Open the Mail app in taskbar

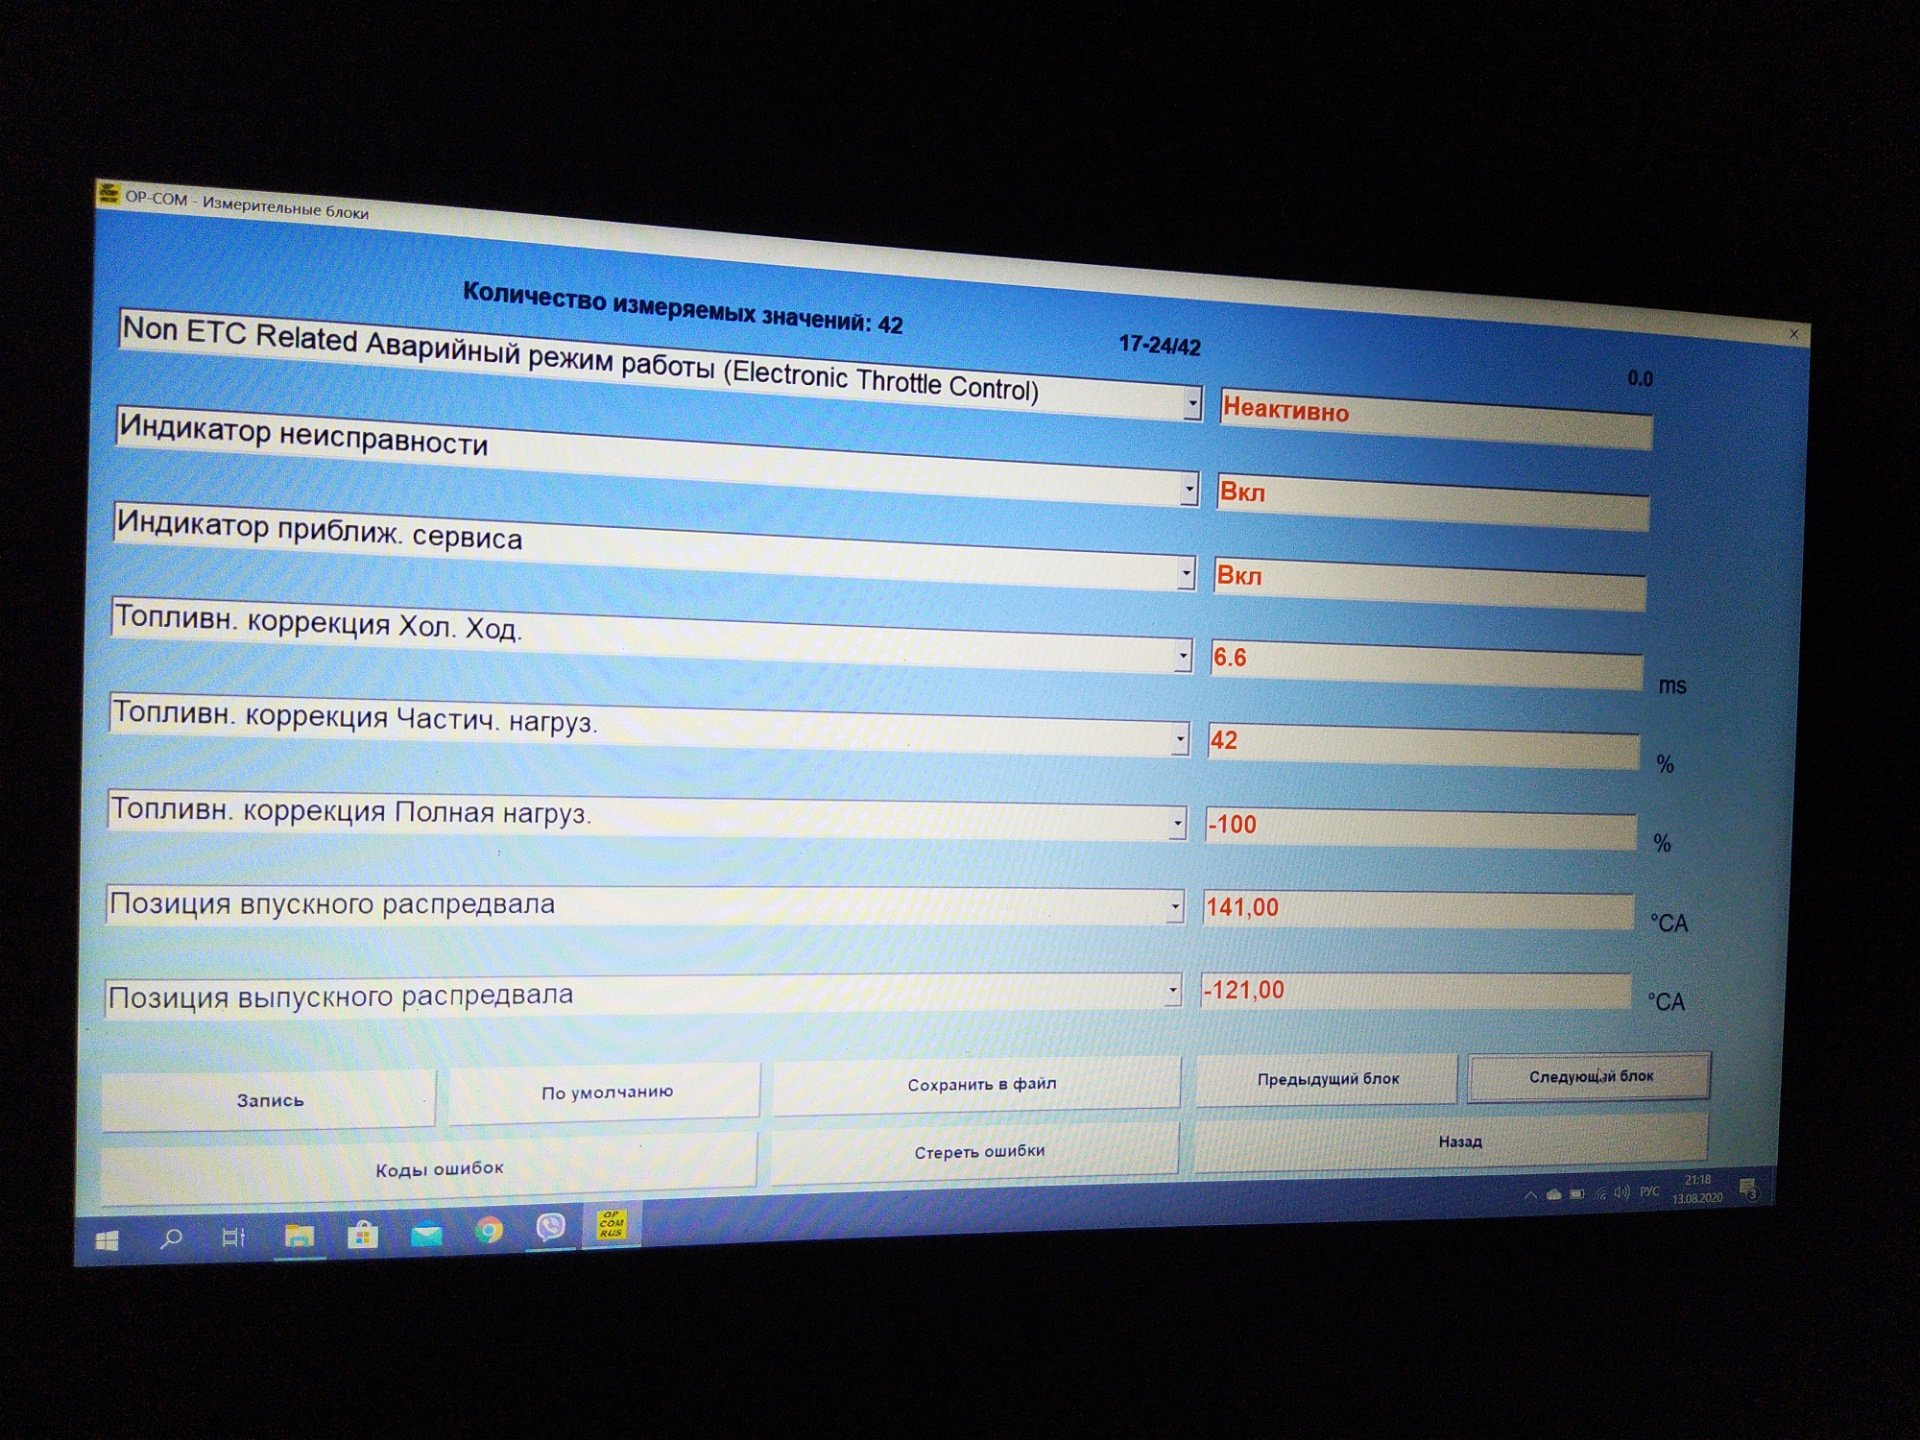tap(427, 1234)
